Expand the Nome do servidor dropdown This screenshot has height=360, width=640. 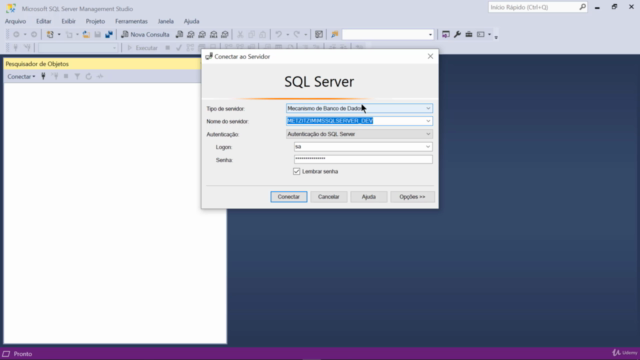[428, 121]
